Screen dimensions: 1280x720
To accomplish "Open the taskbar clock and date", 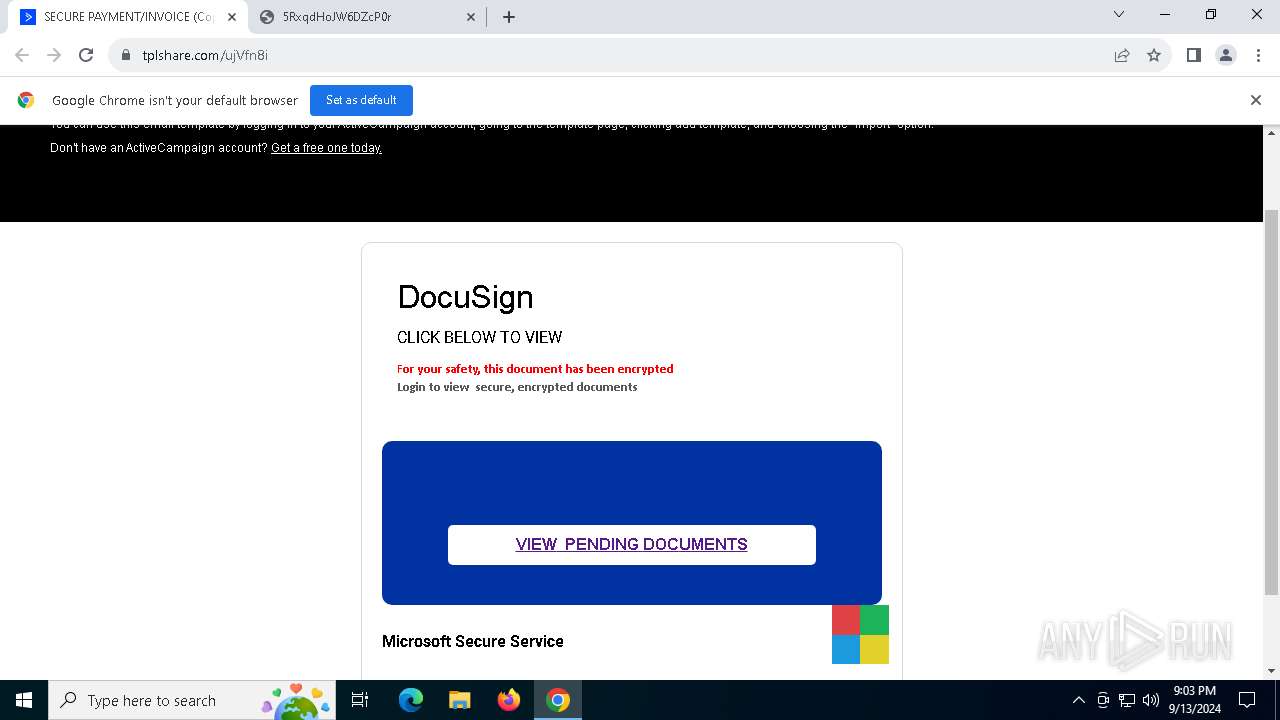I will 1194,700.
